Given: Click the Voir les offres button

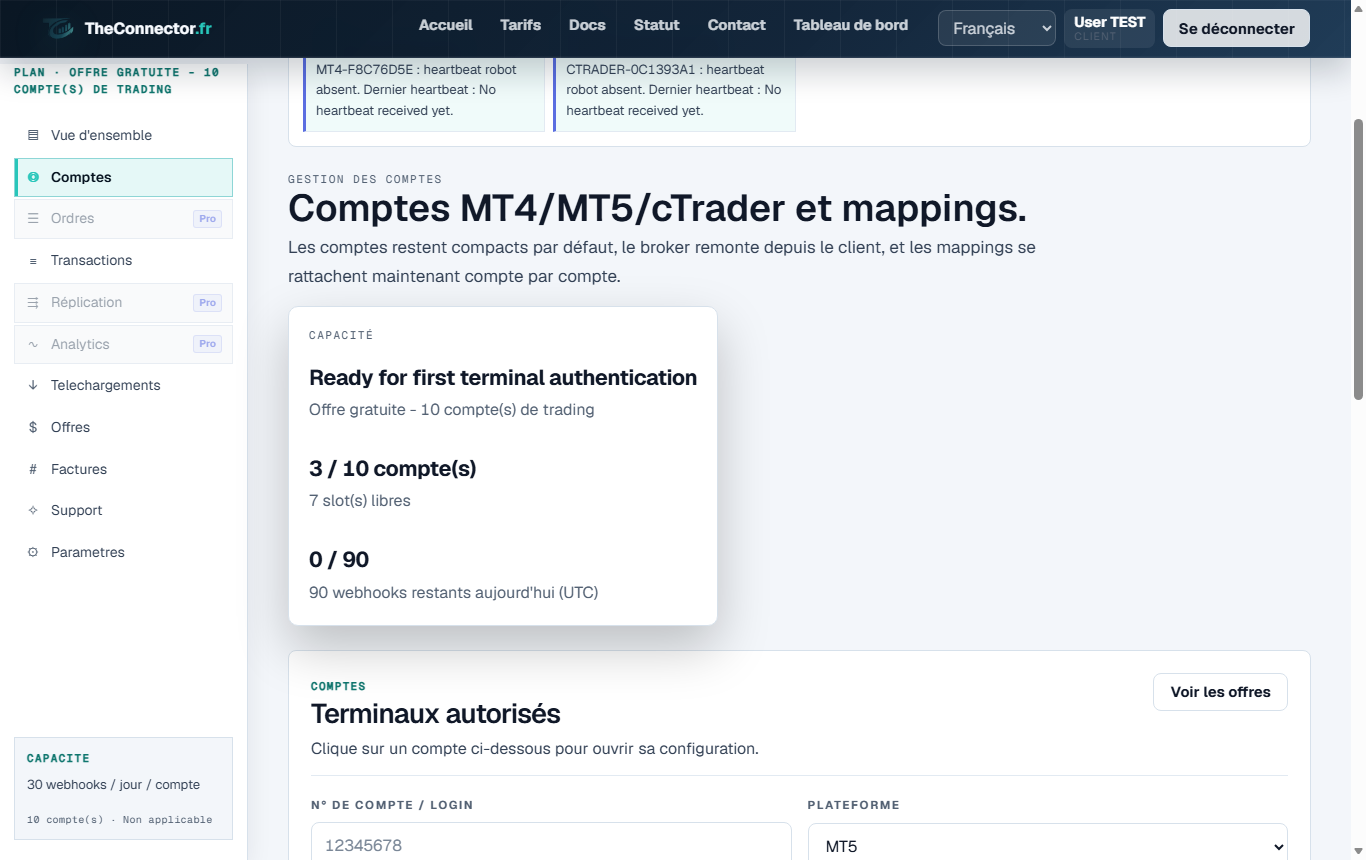Looking at the screenshot, I should (x=1220, y=692).
